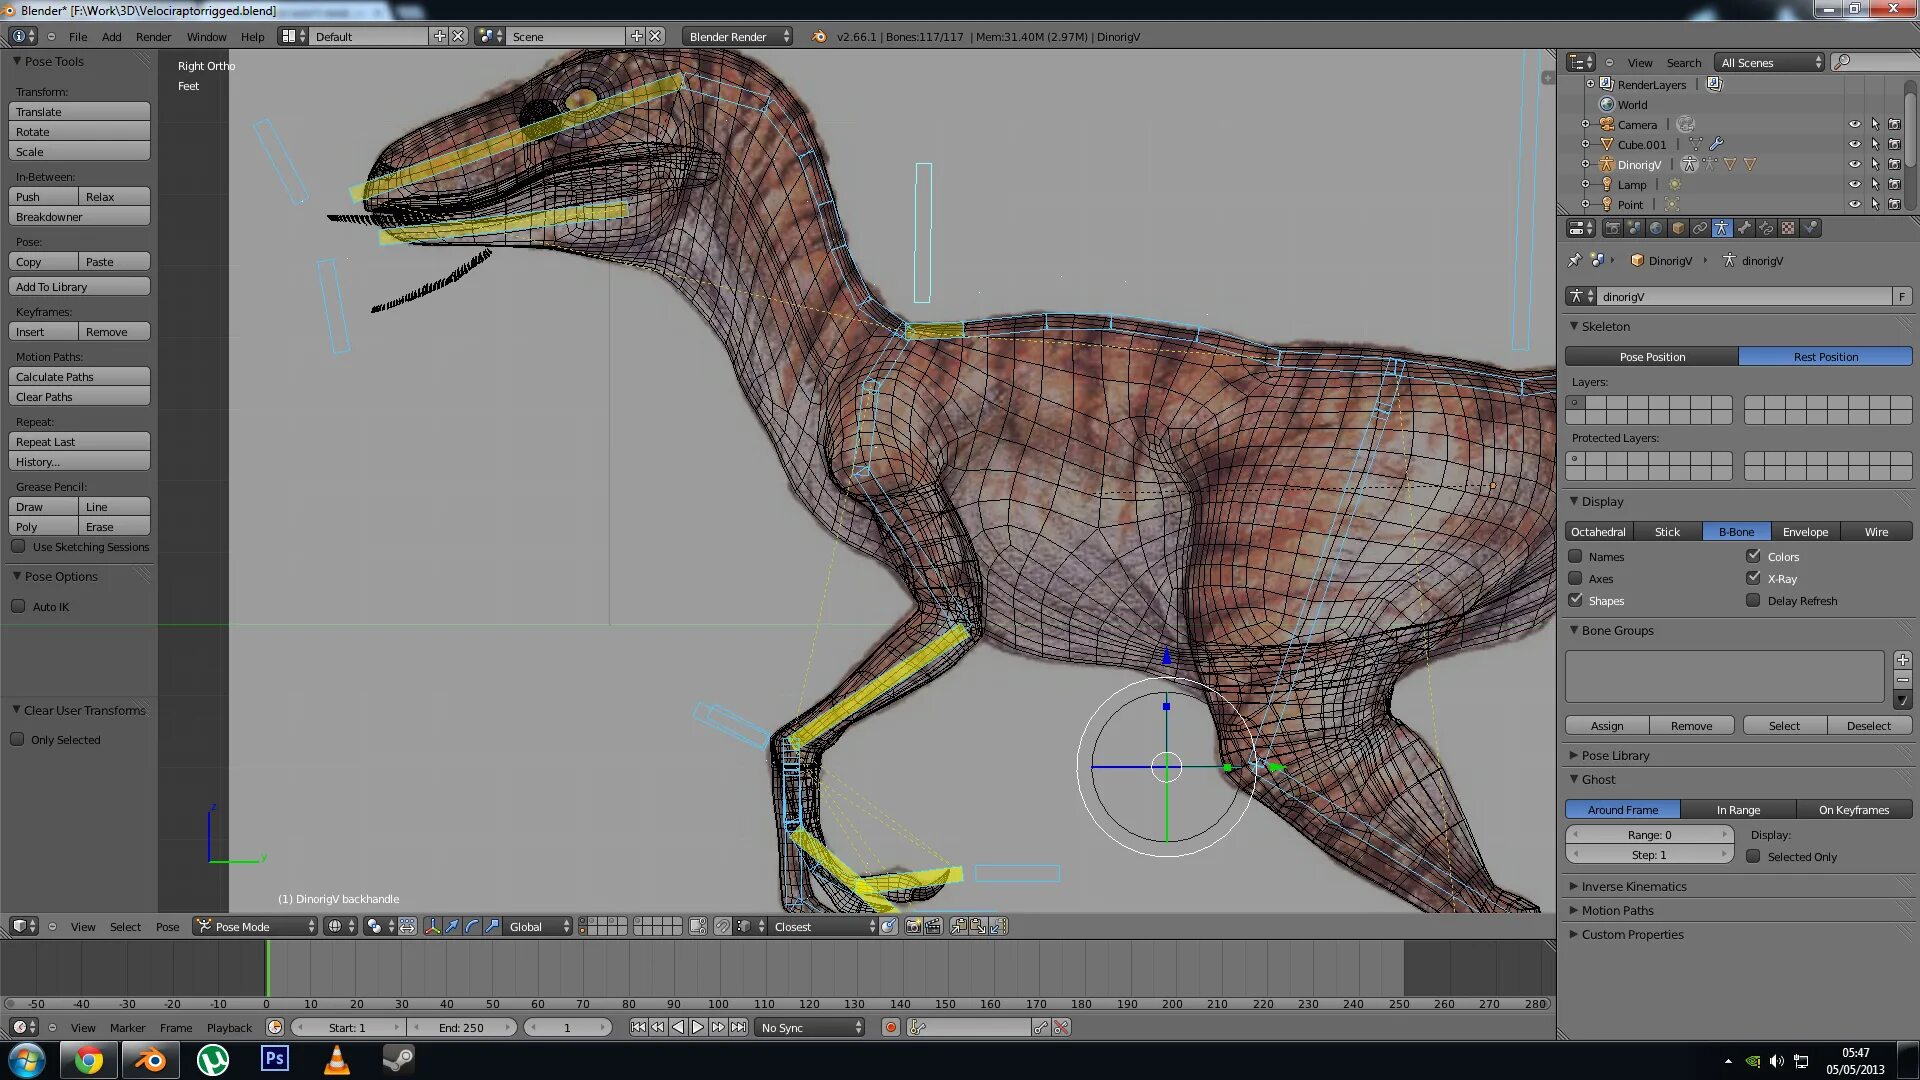
Task: Open the Render properties tab (camera icon)
Action: click(x=1613, y=229)
